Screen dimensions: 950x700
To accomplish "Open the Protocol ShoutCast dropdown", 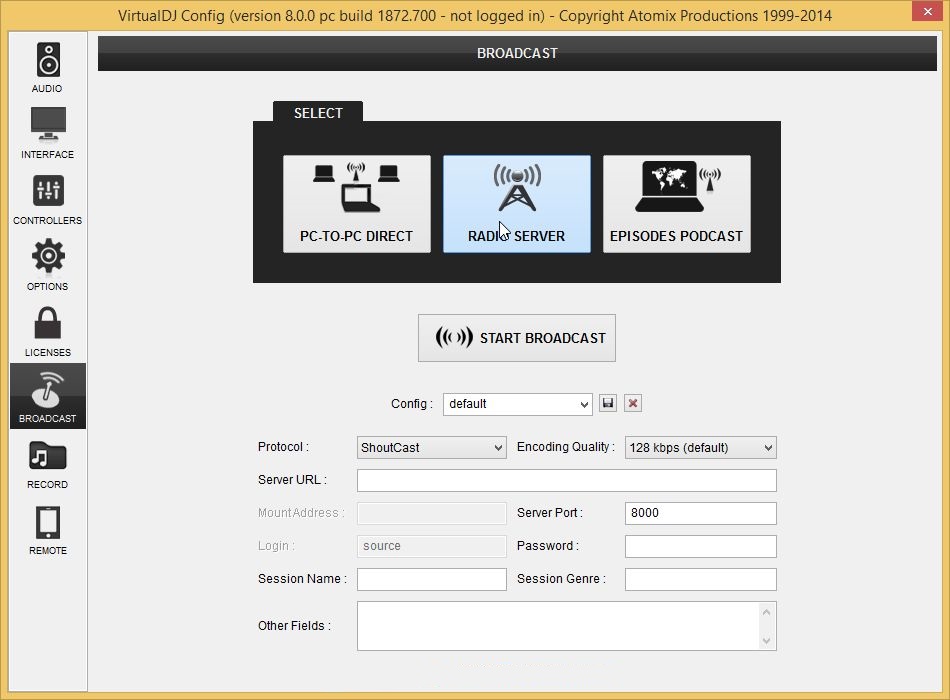I will coord(431,447).
